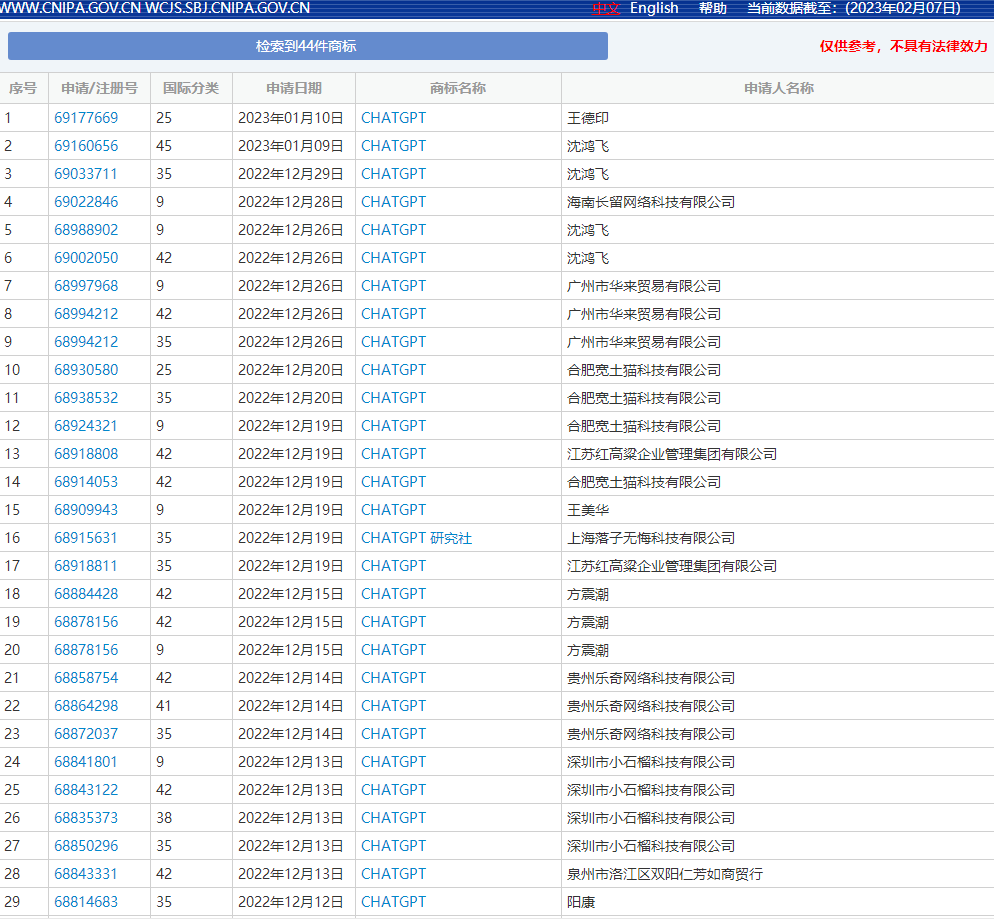The height and width of the screenshot is (922, 994).
Task: Select the date 2023年01月09日
Action: [290, 146]
